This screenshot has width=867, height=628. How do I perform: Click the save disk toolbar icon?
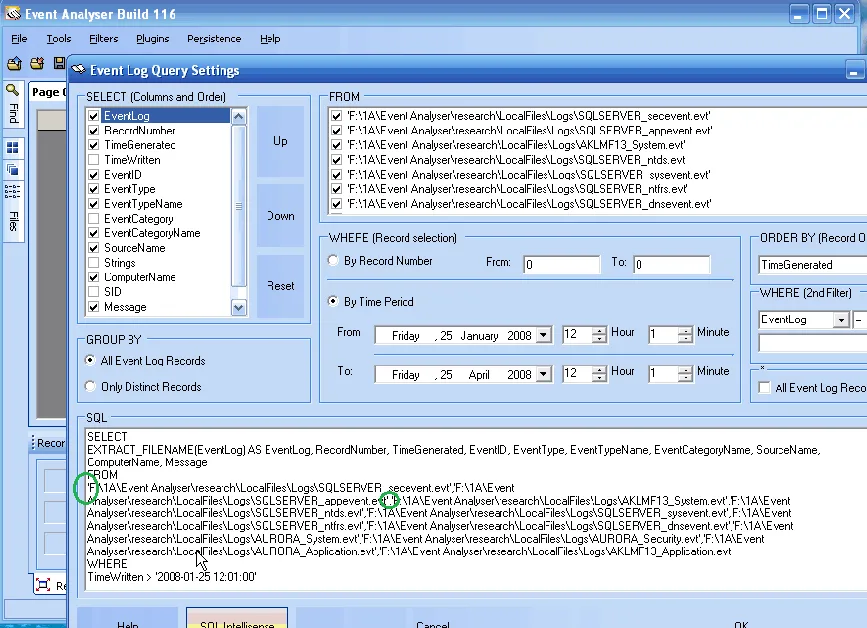59,64
